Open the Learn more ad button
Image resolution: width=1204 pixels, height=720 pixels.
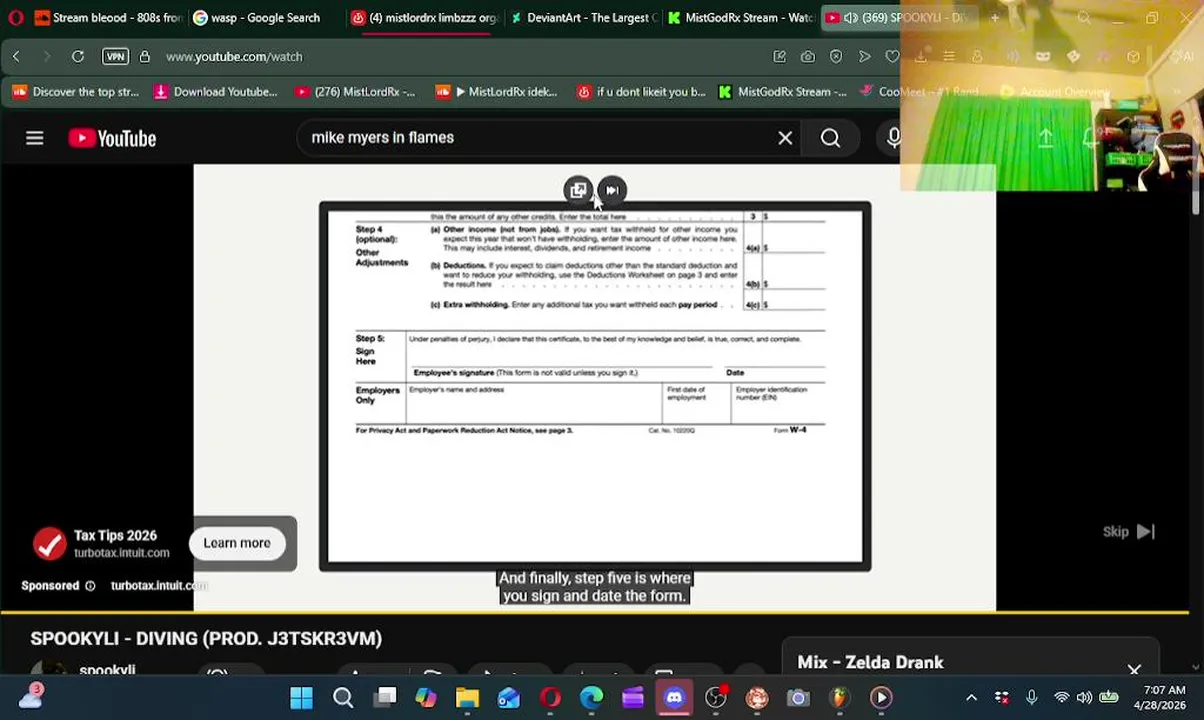tap(237, 543)
